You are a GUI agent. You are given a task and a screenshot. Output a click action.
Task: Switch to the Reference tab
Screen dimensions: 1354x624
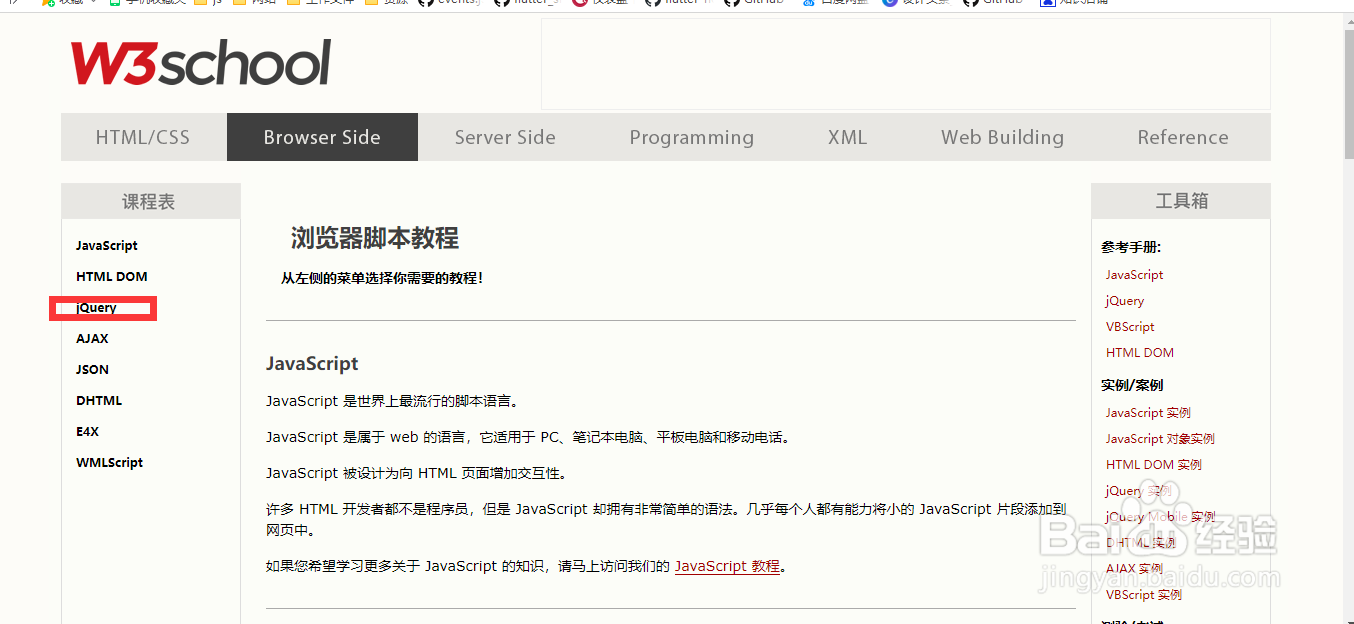pyautogui.click(x=1183, y=137)
